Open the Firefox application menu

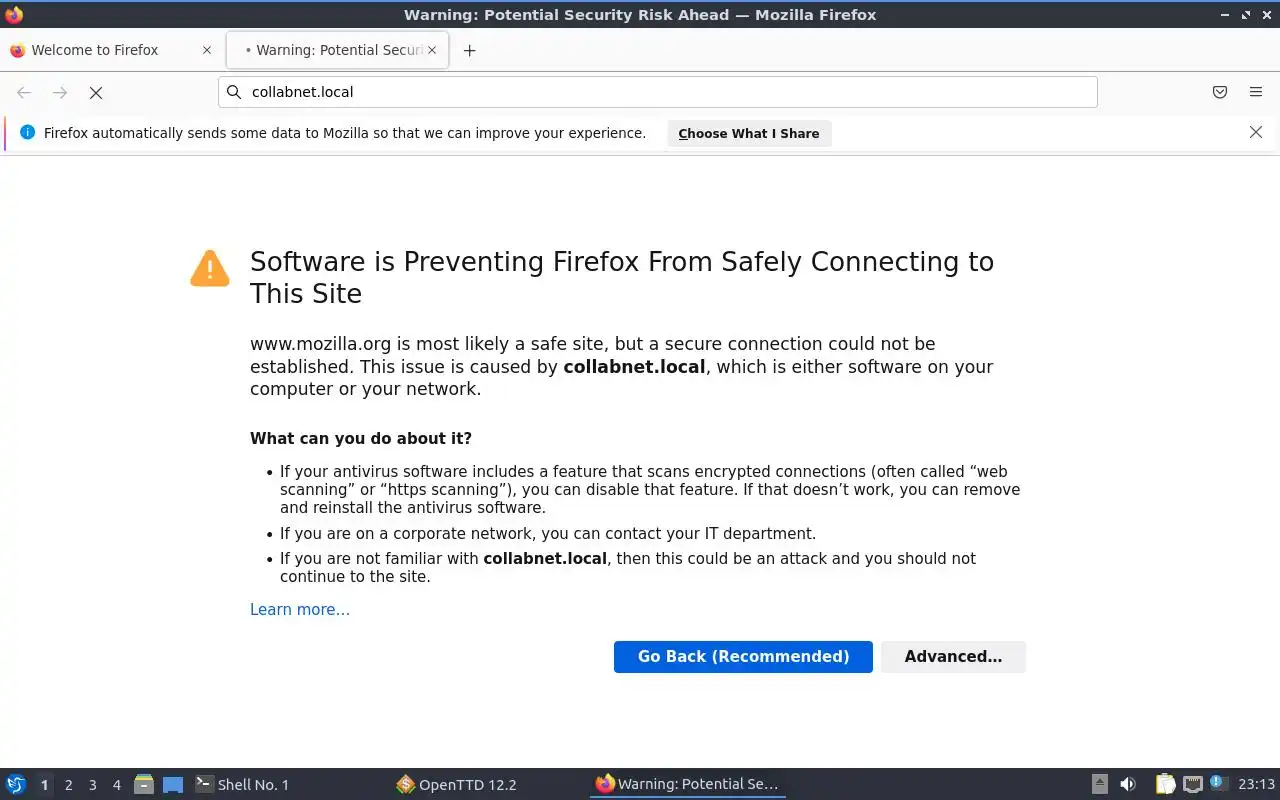pyautogui.click(x=1256, y=92)
